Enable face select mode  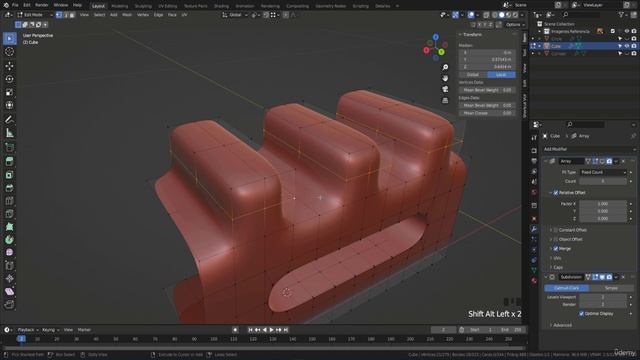[x=72, y=15]
